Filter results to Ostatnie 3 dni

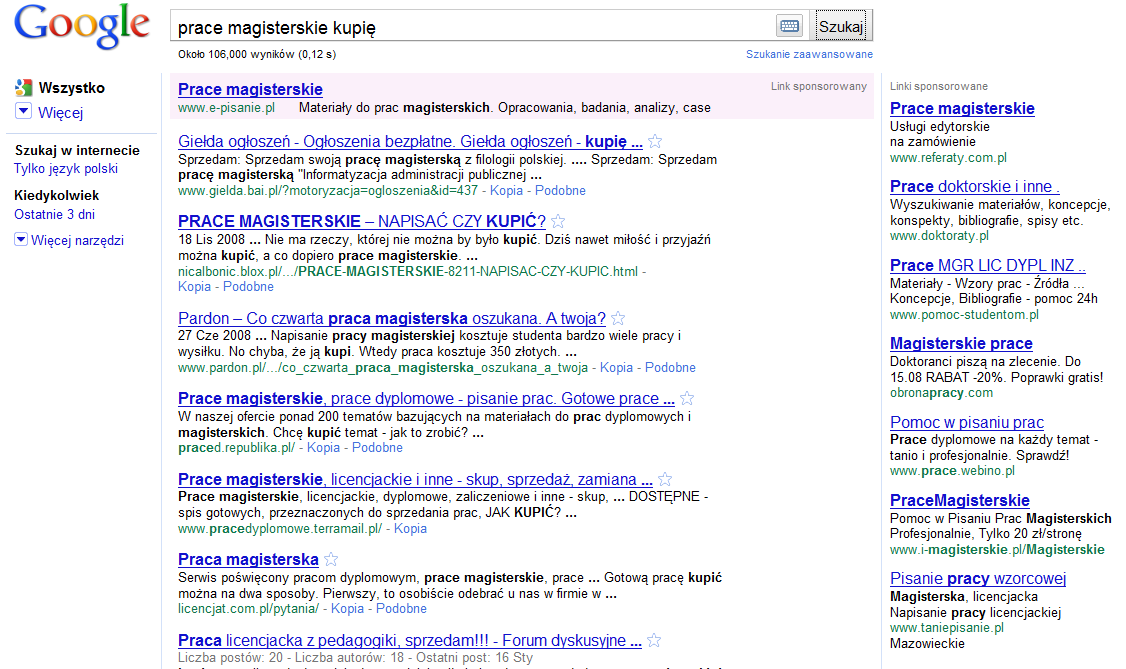click(x=55, y=215)
